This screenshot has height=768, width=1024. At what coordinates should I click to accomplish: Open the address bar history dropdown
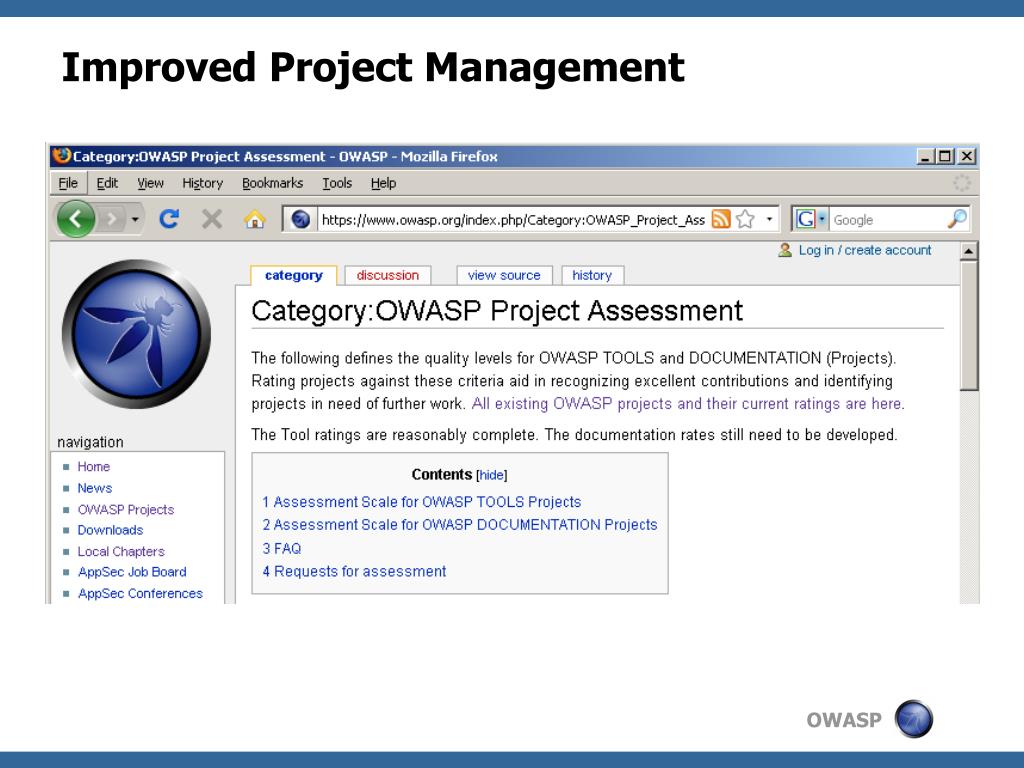769,219
